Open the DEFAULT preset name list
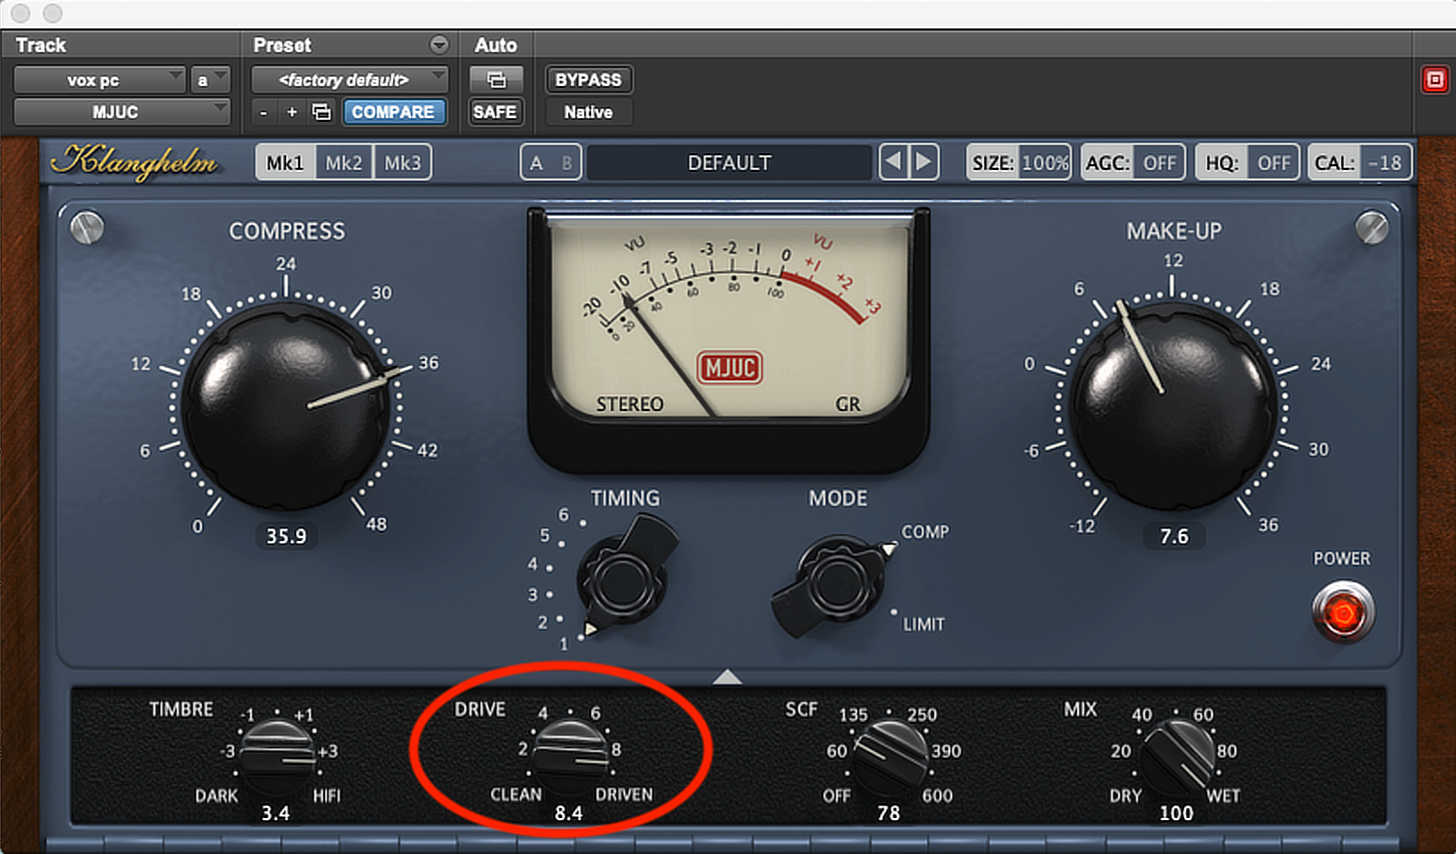 coord(729,163)
